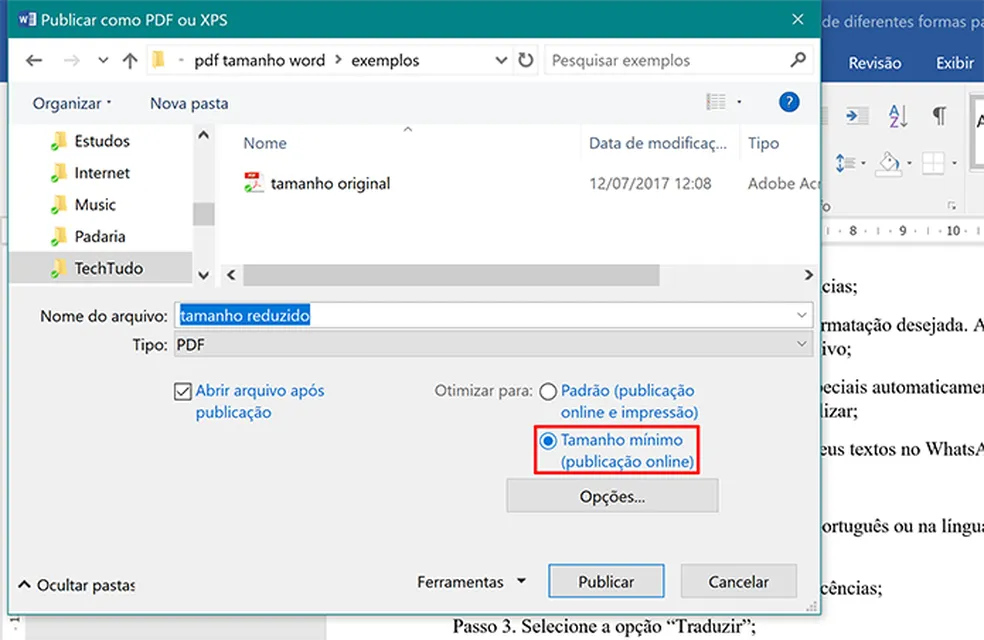
Task: Click the horizontal scrollbar left arrow
Action: pyautogui.click(x=231, y=275)
